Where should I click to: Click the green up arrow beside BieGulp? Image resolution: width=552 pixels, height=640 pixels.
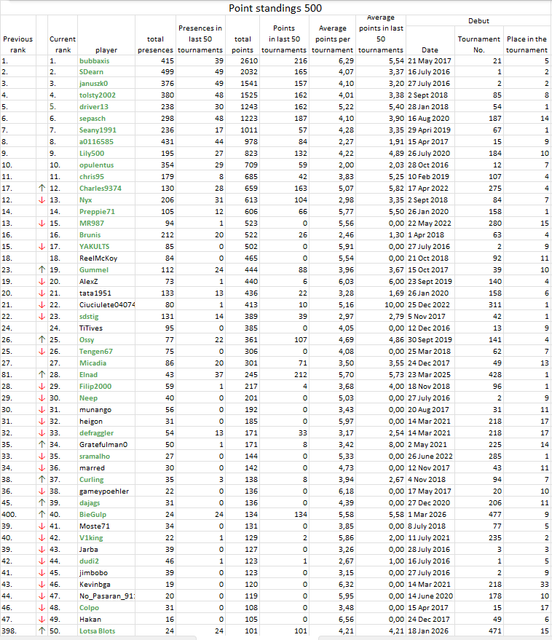point(42,514)
